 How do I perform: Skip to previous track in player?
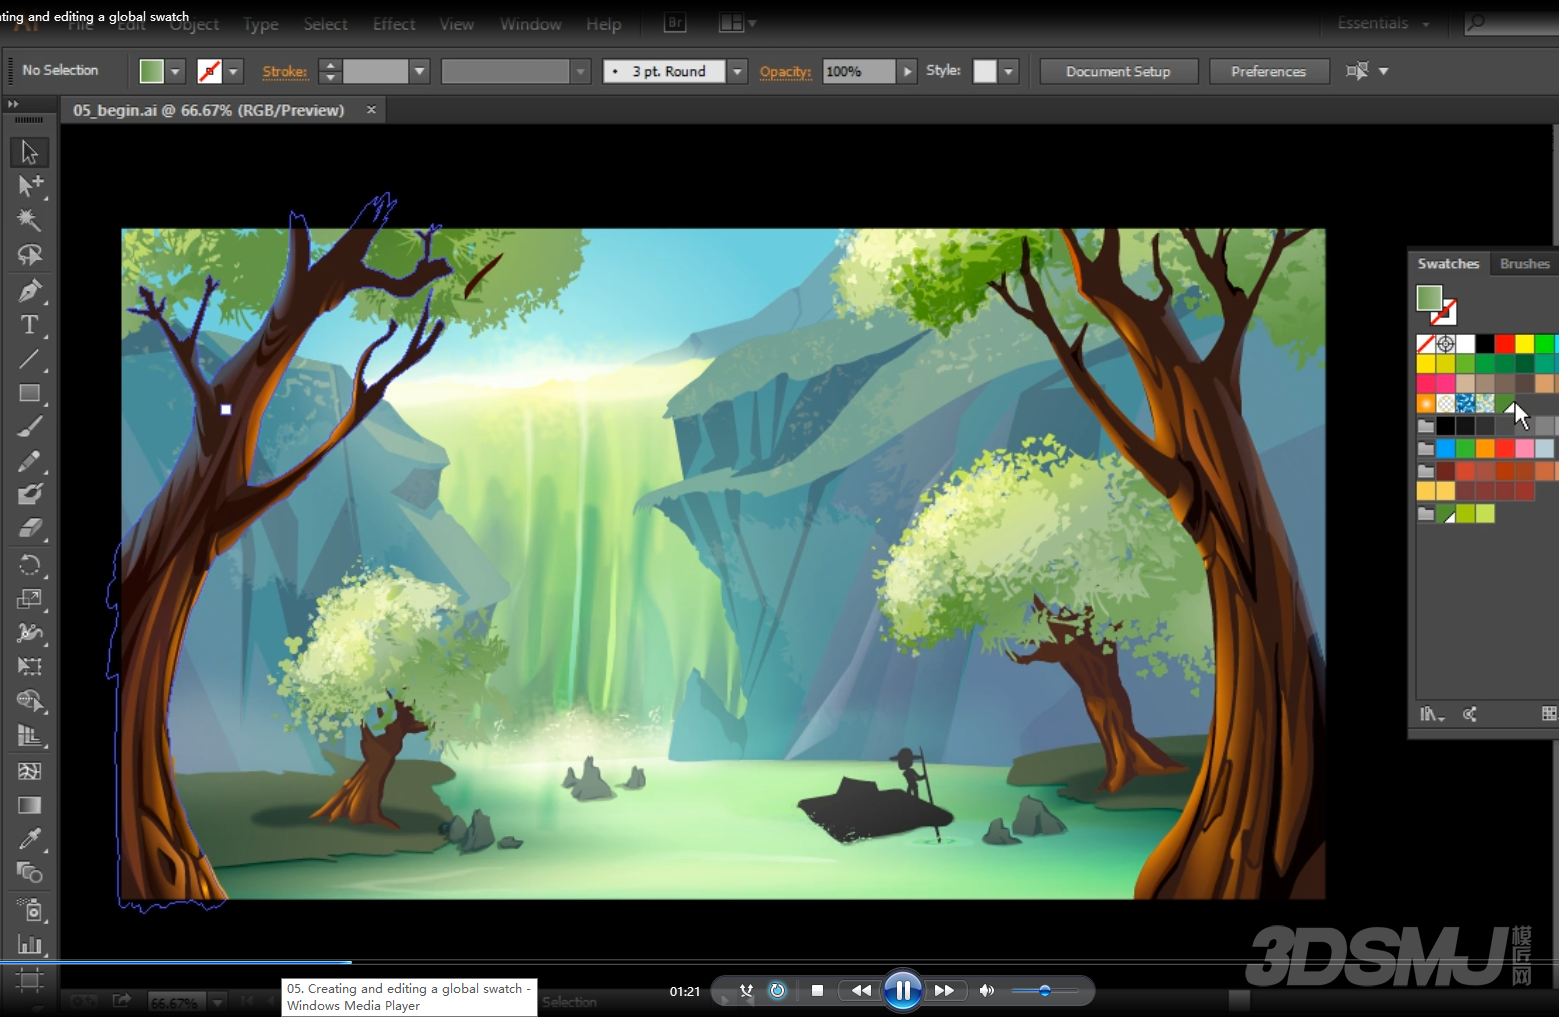pyautogui.click(x=860, y=991)
